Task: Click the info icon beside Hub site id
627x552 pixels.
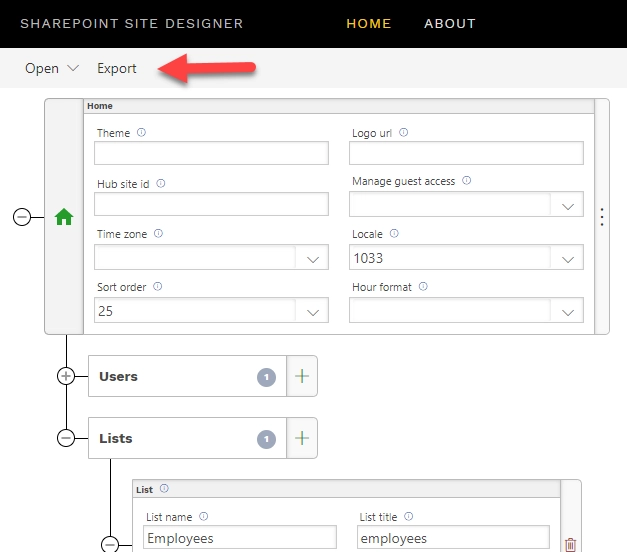Action: coord(161,183)
